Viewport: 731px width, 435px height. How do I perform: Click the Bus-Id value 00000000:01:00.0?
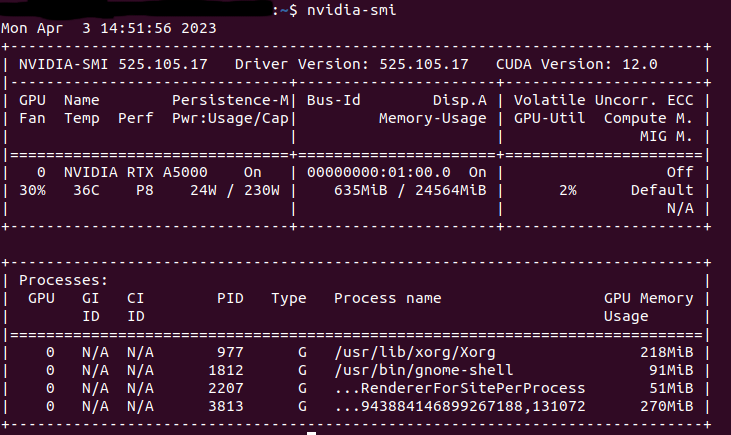pos(378,172)
